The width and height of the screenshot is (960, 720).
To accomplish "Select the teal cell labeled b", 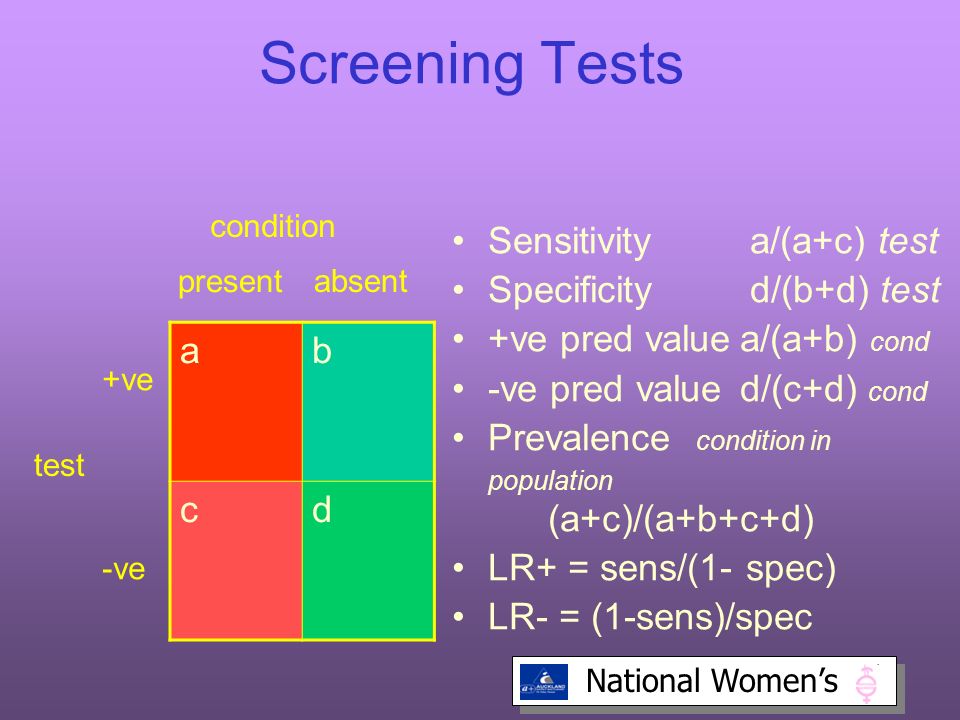I will click(368, 402).
